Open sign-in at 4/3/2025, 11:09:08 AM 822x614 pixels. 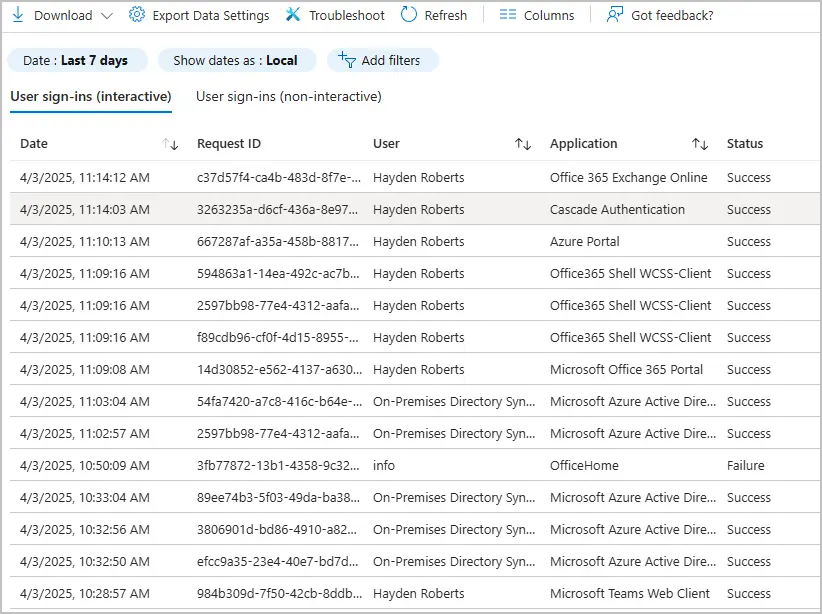[85, 370]
